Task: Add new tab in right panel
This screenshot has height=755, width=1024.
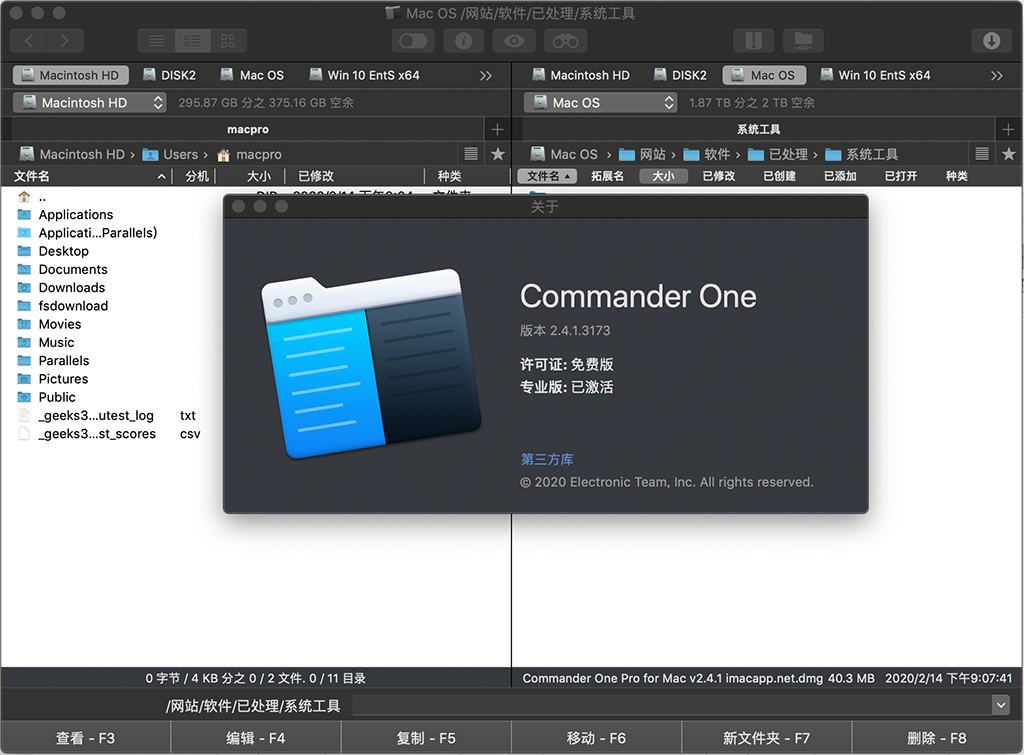Action: coord(1008,129)
